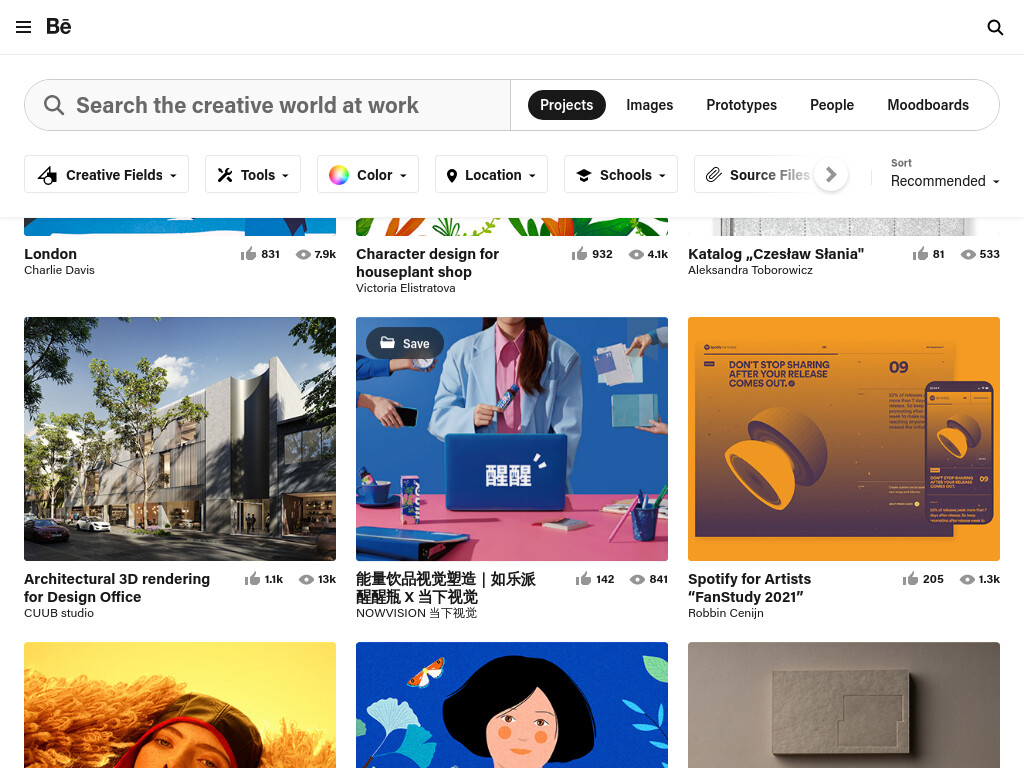The image size is (1024, 768).
Task: Click the eye icon beside 533
Action: 968,255
